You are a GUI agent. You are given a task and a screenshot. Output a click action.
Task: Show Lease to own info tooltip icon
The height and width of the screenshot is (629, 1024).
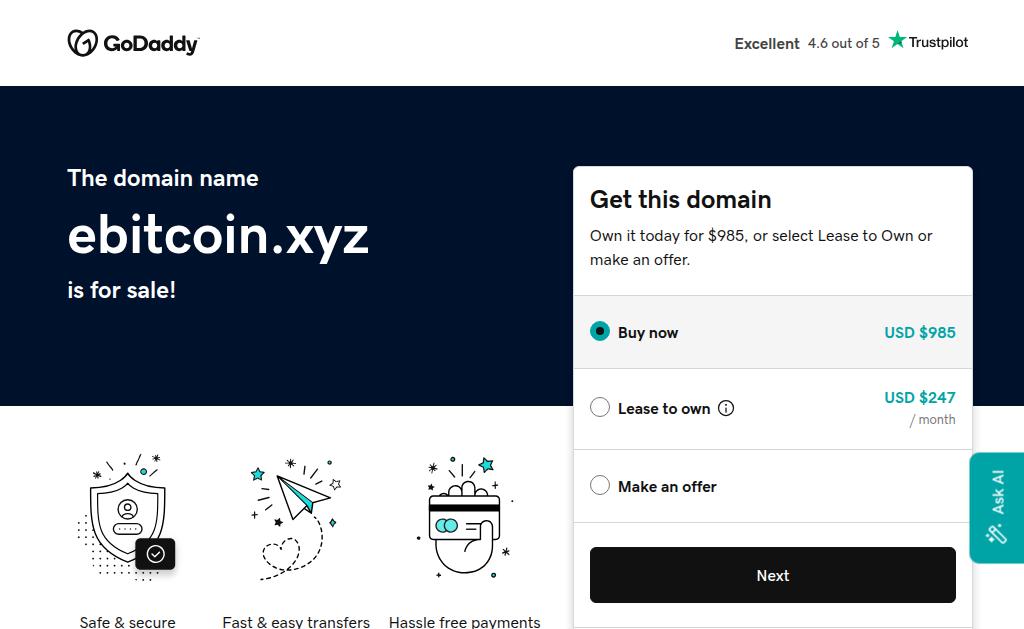click(727, 408)
